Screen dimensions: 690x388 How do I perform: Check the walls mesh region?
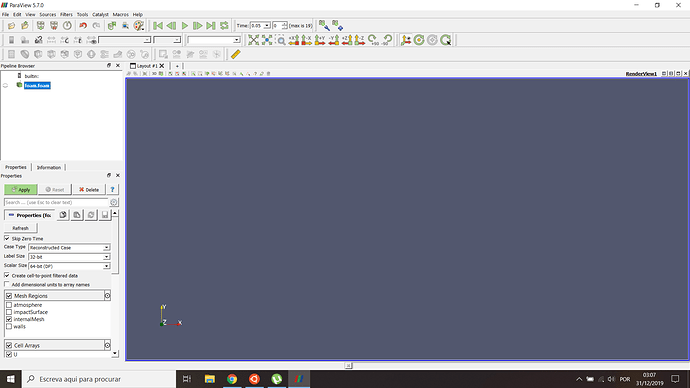[9, 326]
